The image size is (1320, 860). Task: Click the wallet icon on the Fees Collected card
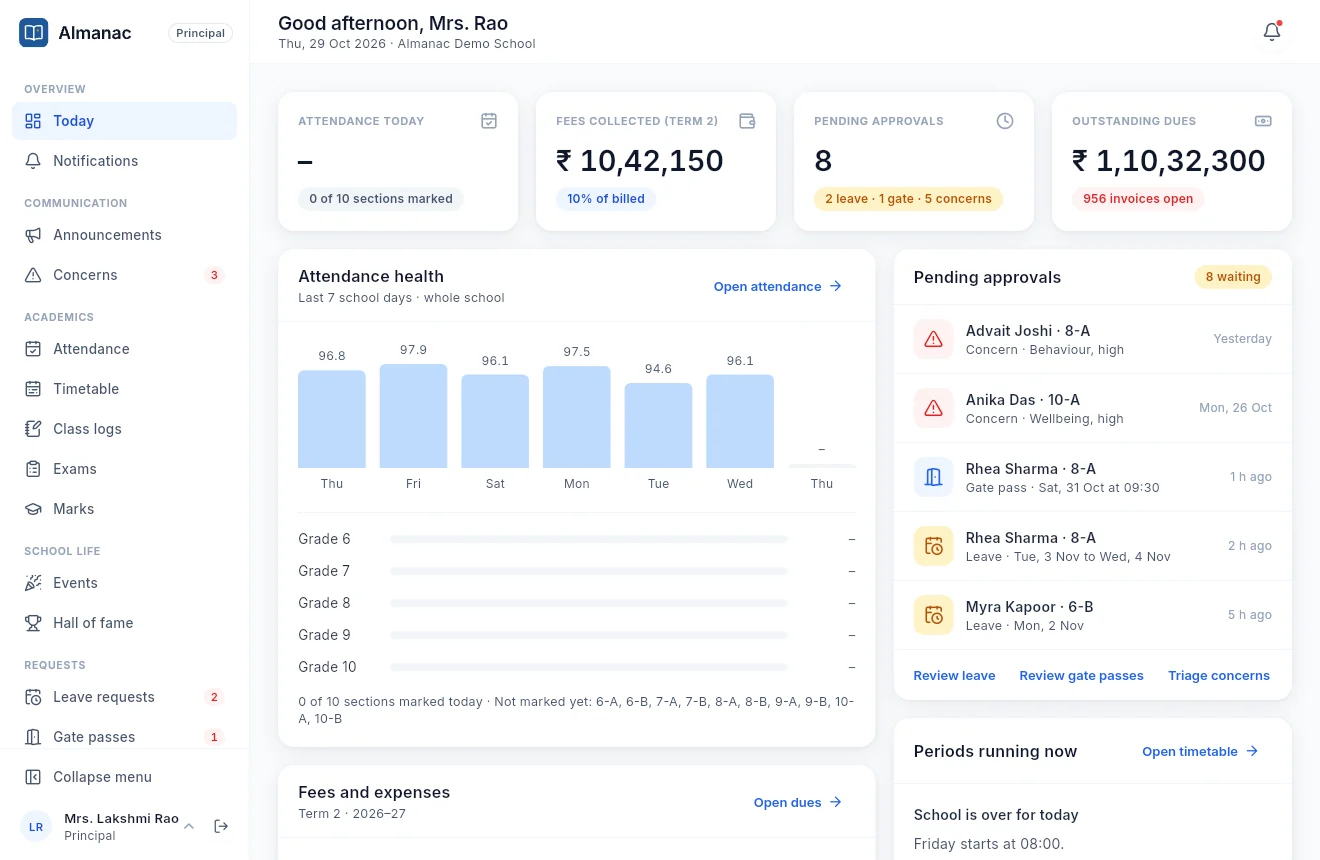coord(747,121)
